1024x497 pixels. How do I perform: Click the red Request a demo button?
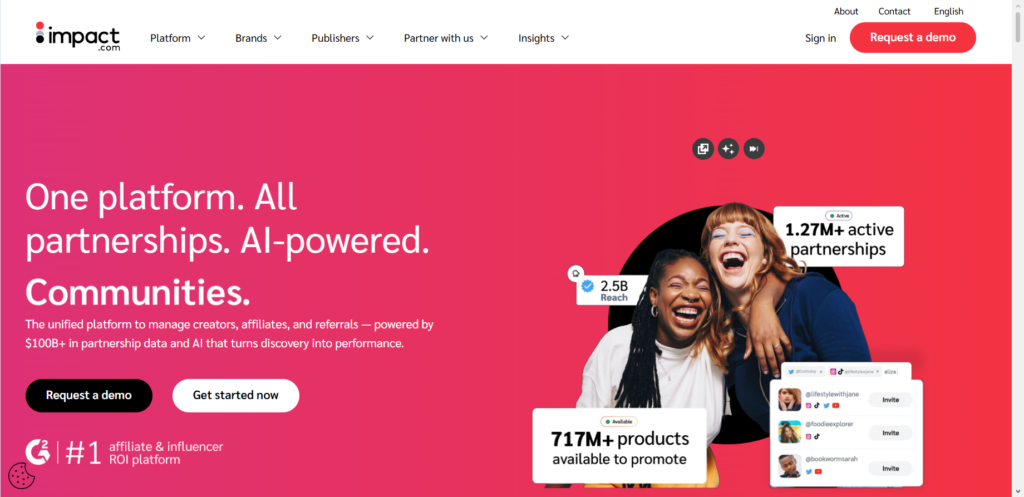point(912,37)
